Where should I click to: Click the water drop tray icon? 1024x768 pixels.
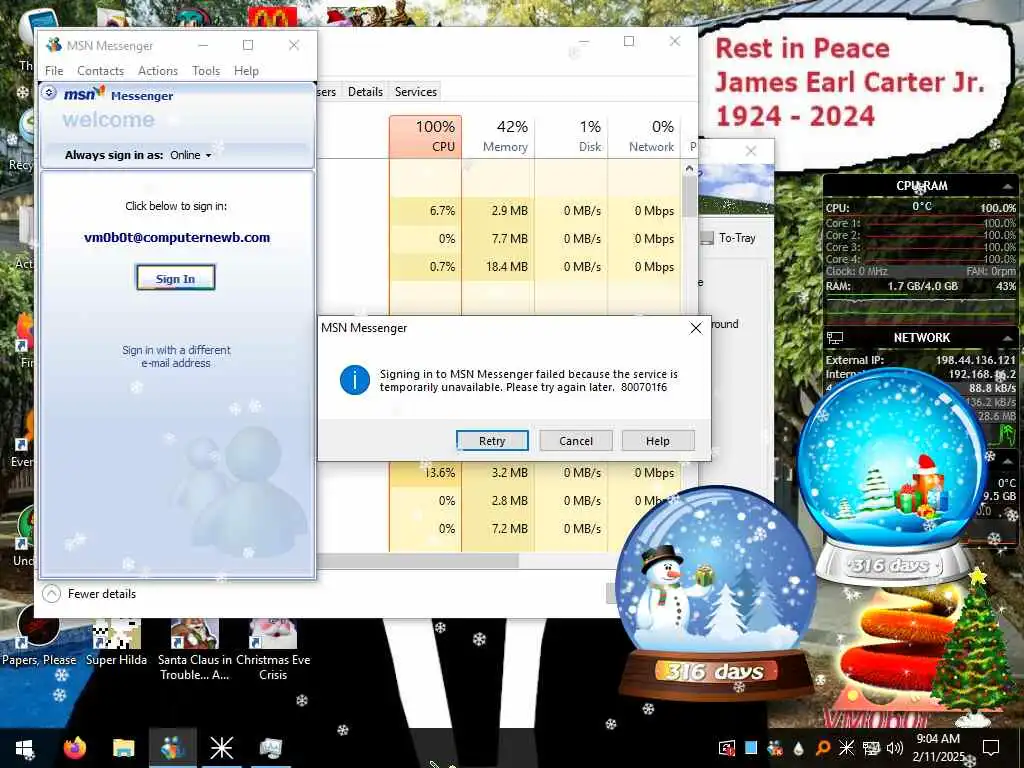[x=798, y=748]
